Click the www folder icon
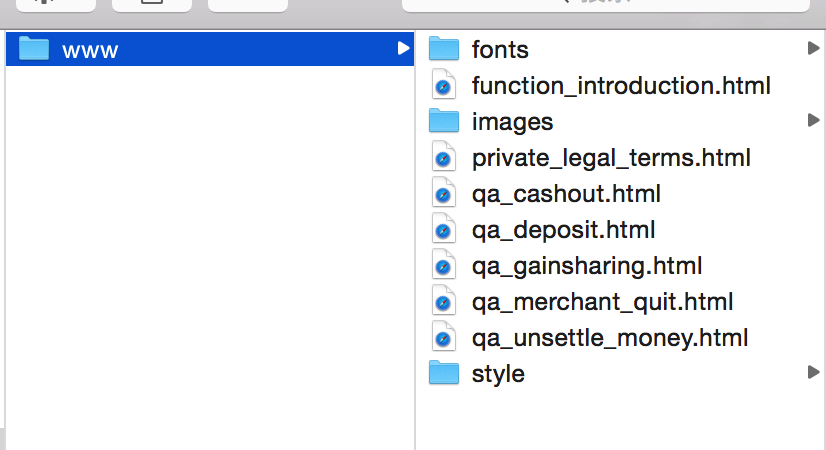Screen dimensions: 826x450 click(x=34, y=49)
